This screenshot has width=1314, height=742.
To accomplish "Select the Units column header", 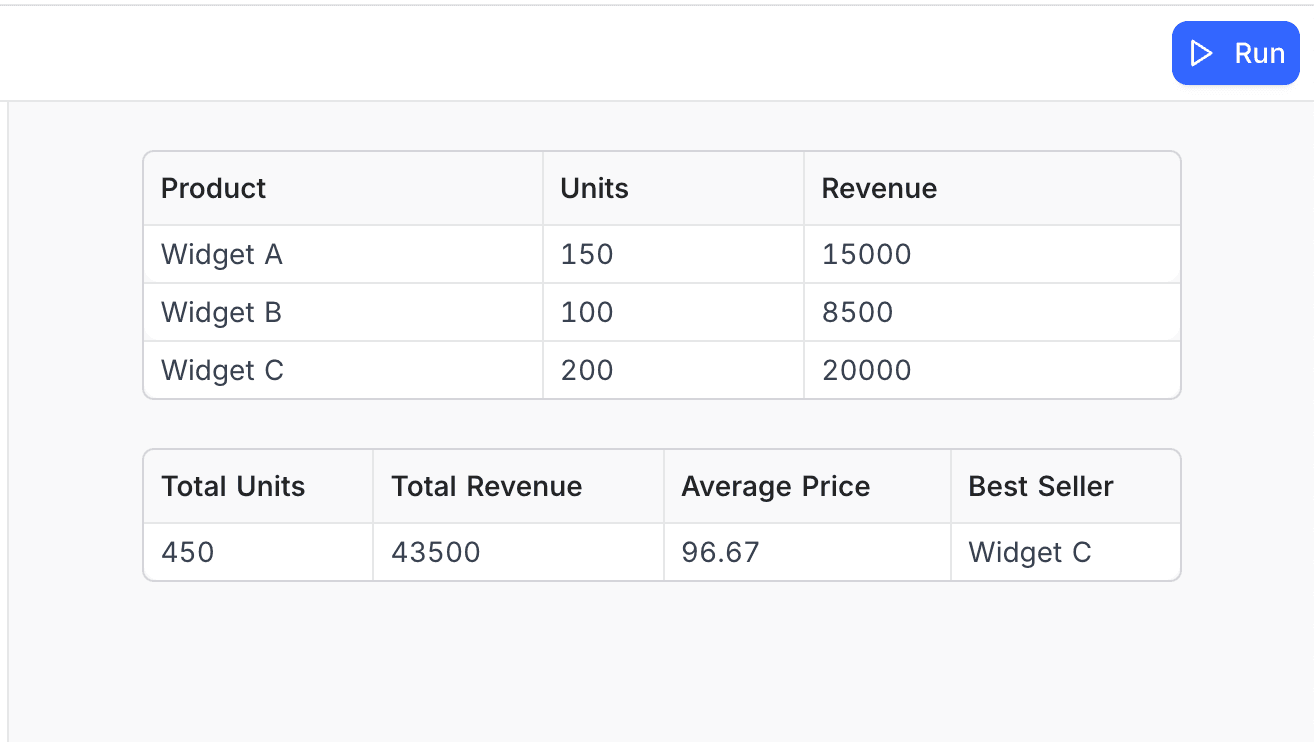I will tap(594, 188).
